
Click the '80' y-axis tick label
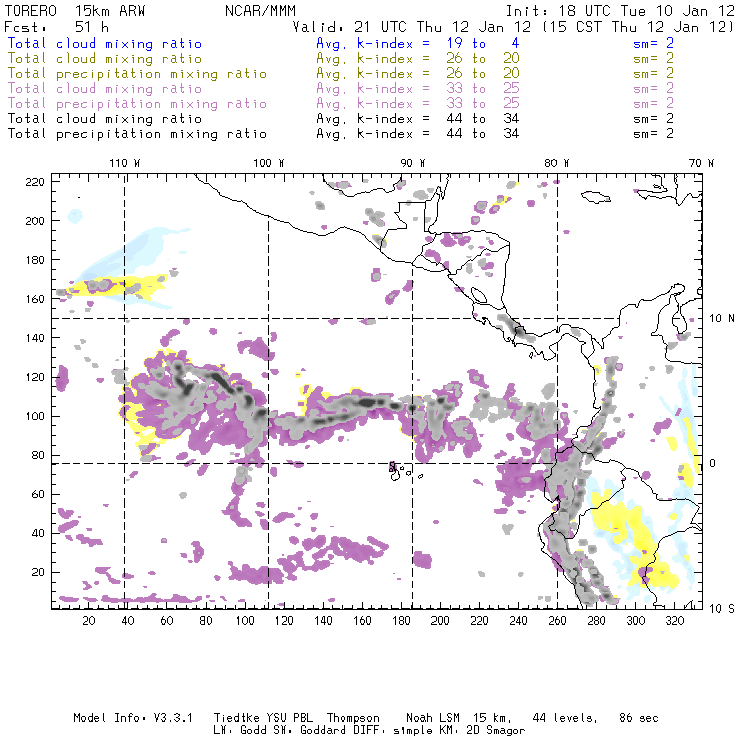38,455
